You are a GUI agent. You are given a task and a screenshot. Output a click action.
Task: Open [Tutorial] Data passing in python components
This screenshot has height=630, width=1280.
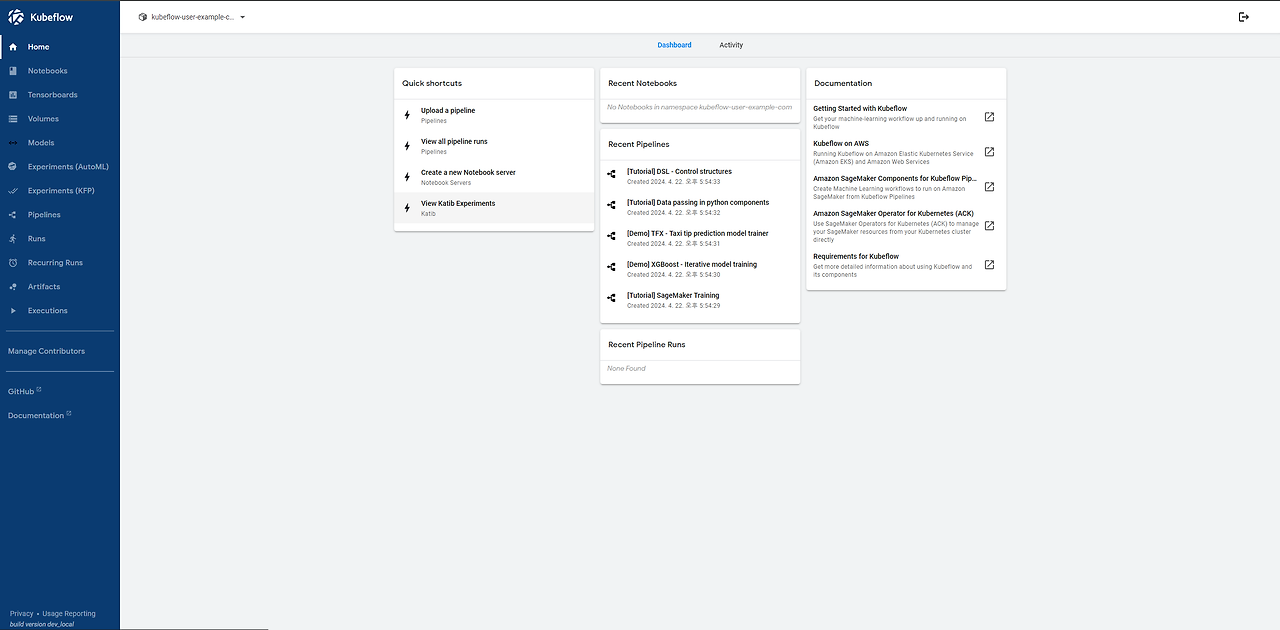click(x=700, y=207)
